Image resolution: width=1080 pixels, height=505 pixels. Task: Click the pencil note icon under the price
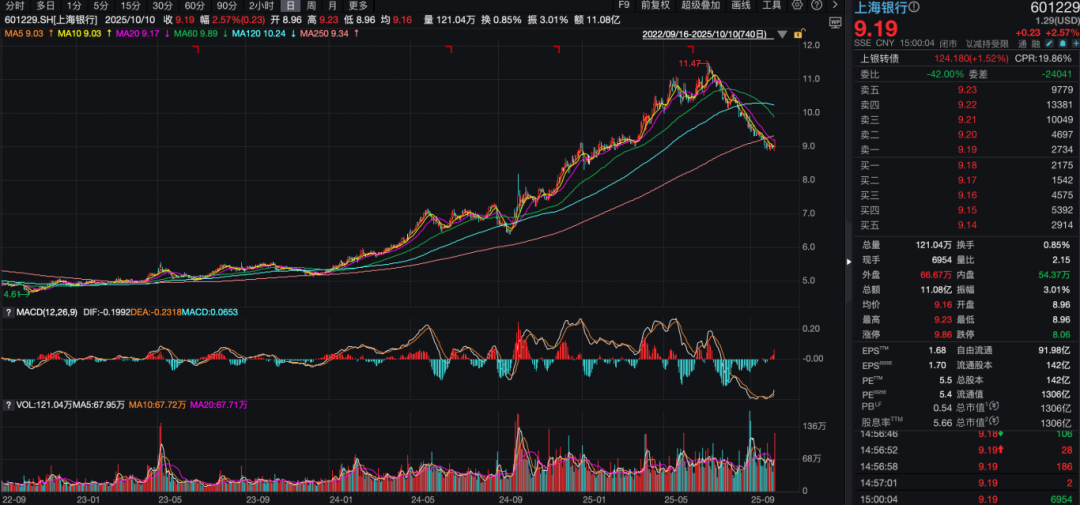(x=1049, y=43)
